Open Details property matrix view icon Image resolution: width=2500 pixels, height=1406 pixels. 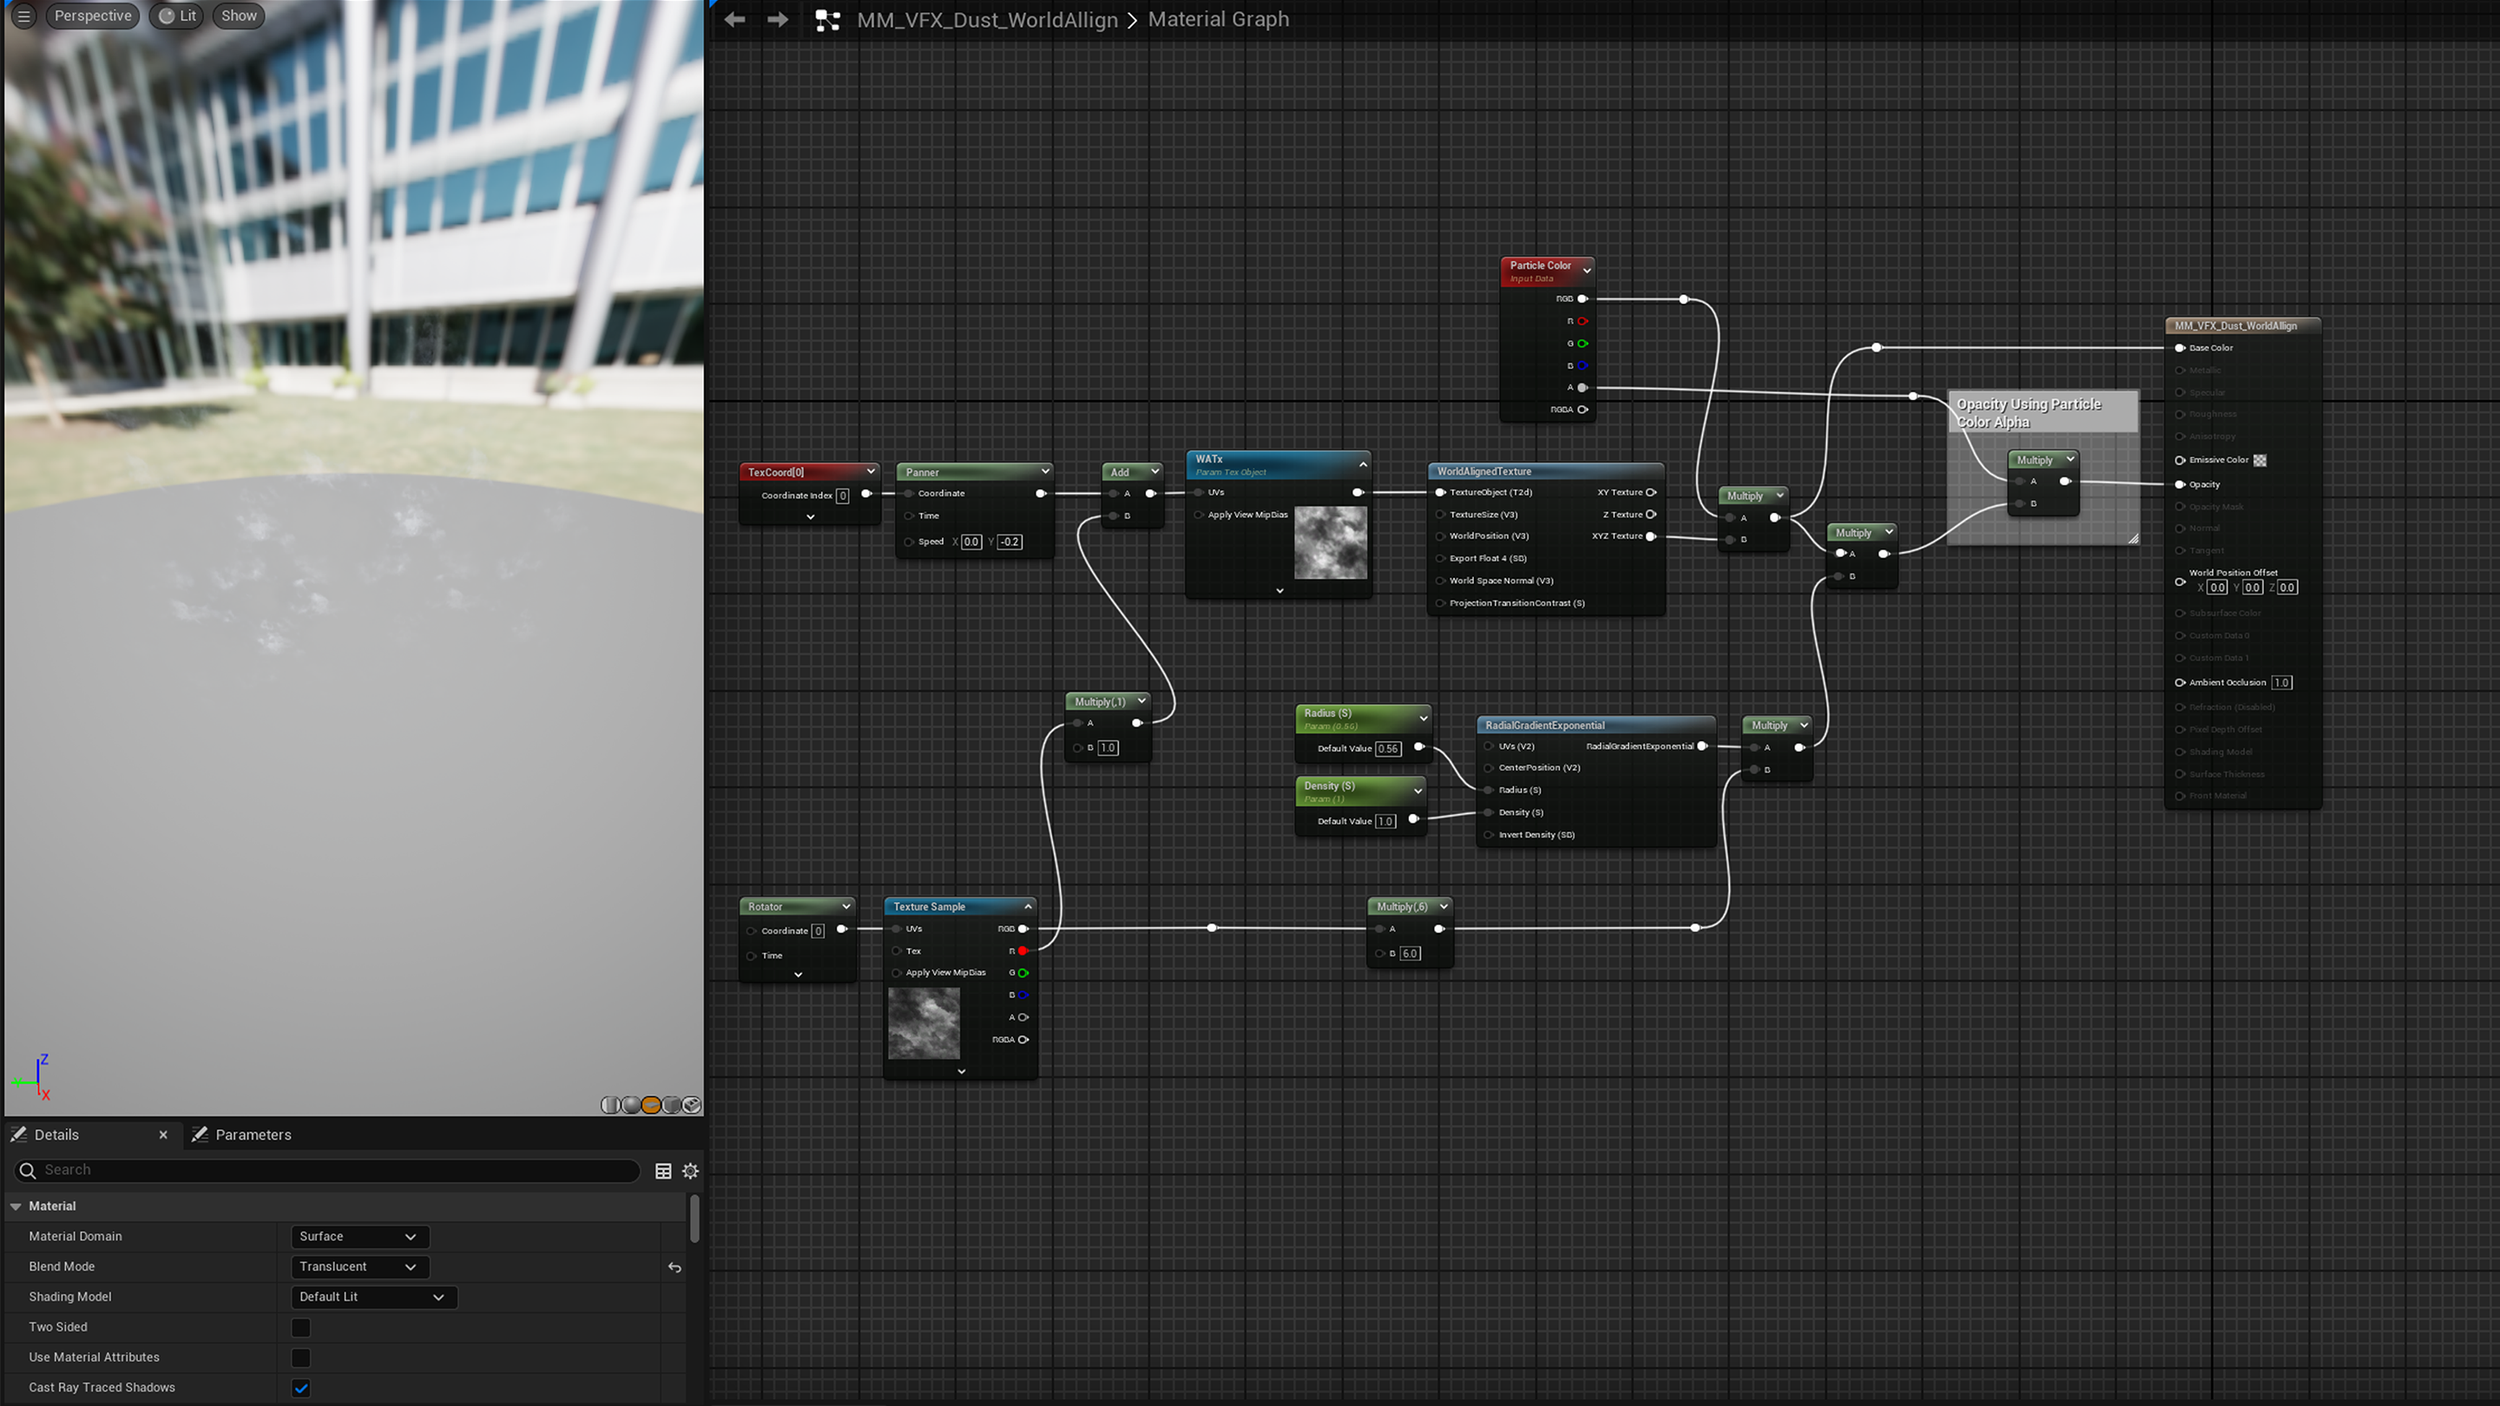[x=663, y=1171]
